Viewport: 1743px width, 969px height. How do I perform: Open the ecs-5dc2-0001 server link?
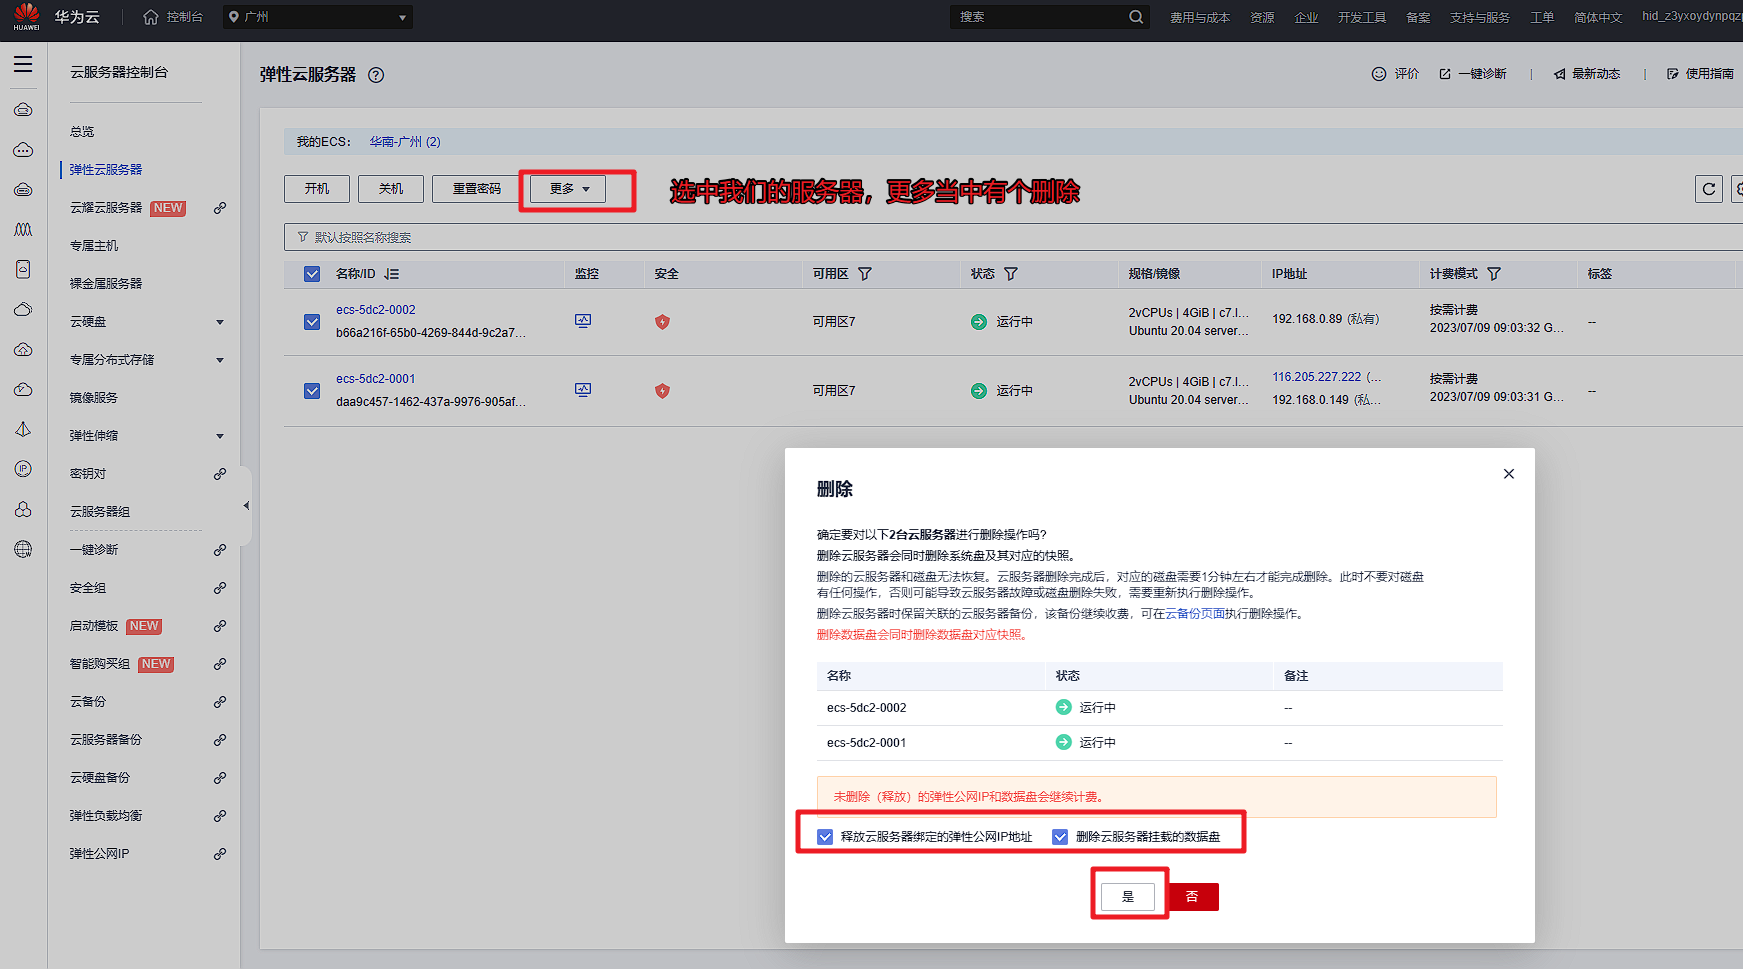click(376, 379)
